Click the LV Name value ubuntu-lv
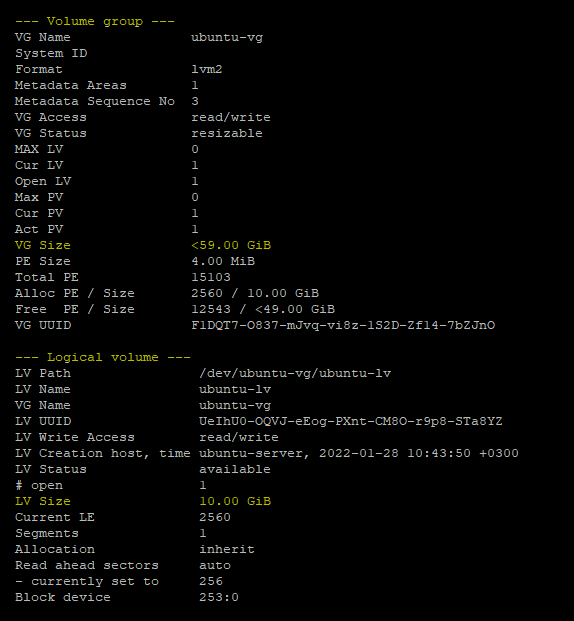Viewport: 574px width, 621px height. point(235,389)
